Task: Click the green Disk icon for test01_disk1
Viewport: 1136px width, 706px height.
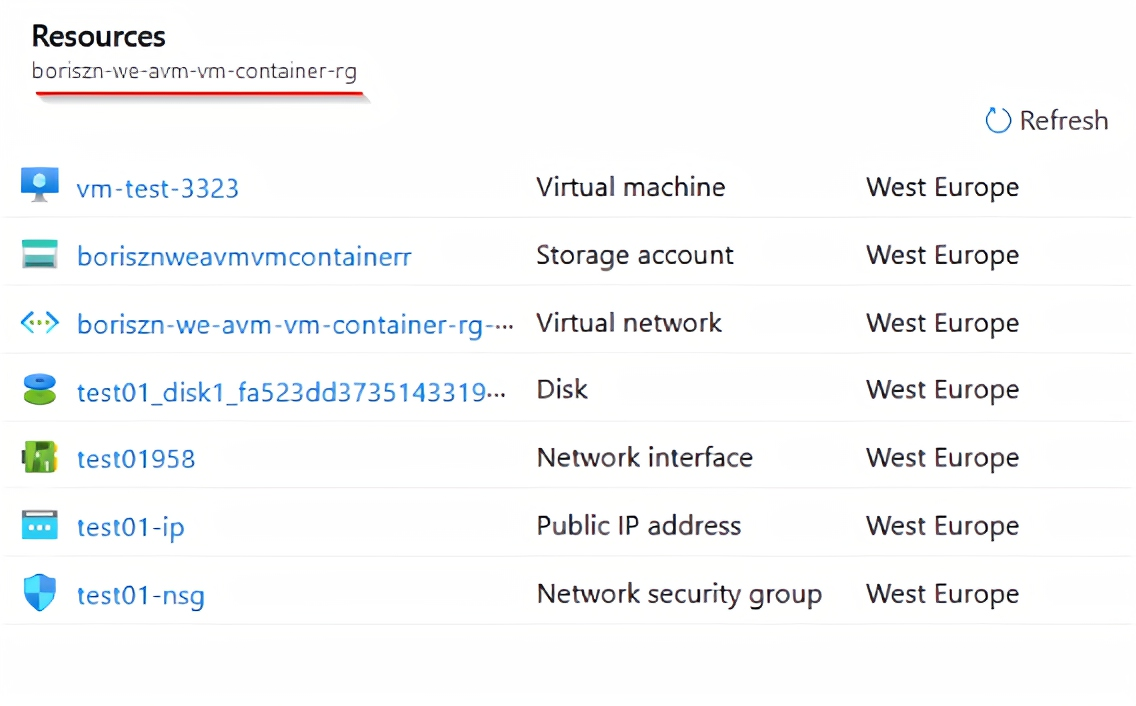Action: tap(38, 389)
